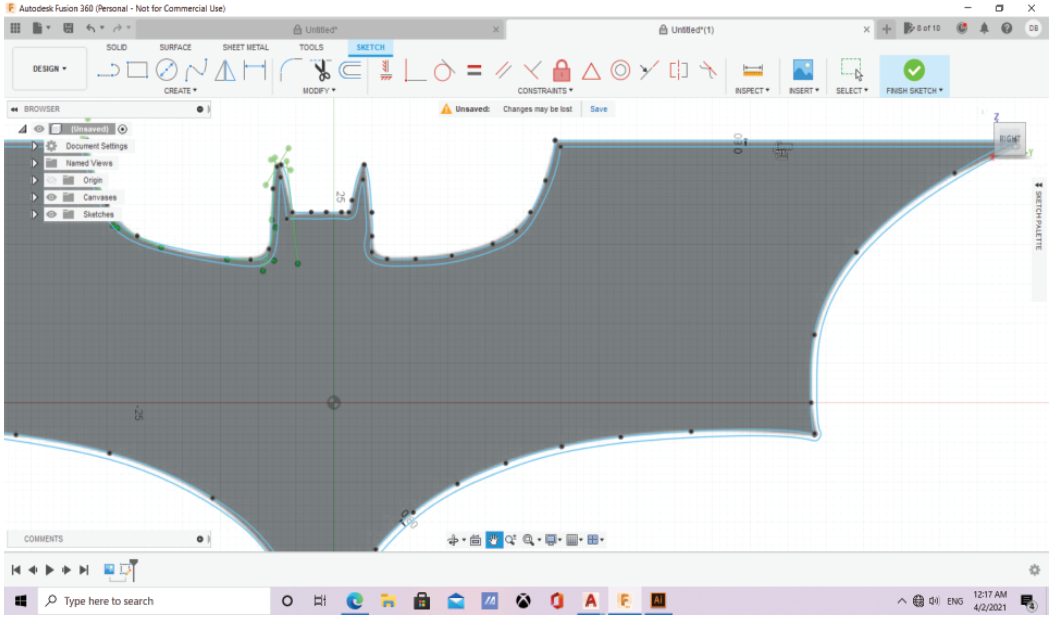
Task: Select the Line sketch tool
Action: click(108, 70)
